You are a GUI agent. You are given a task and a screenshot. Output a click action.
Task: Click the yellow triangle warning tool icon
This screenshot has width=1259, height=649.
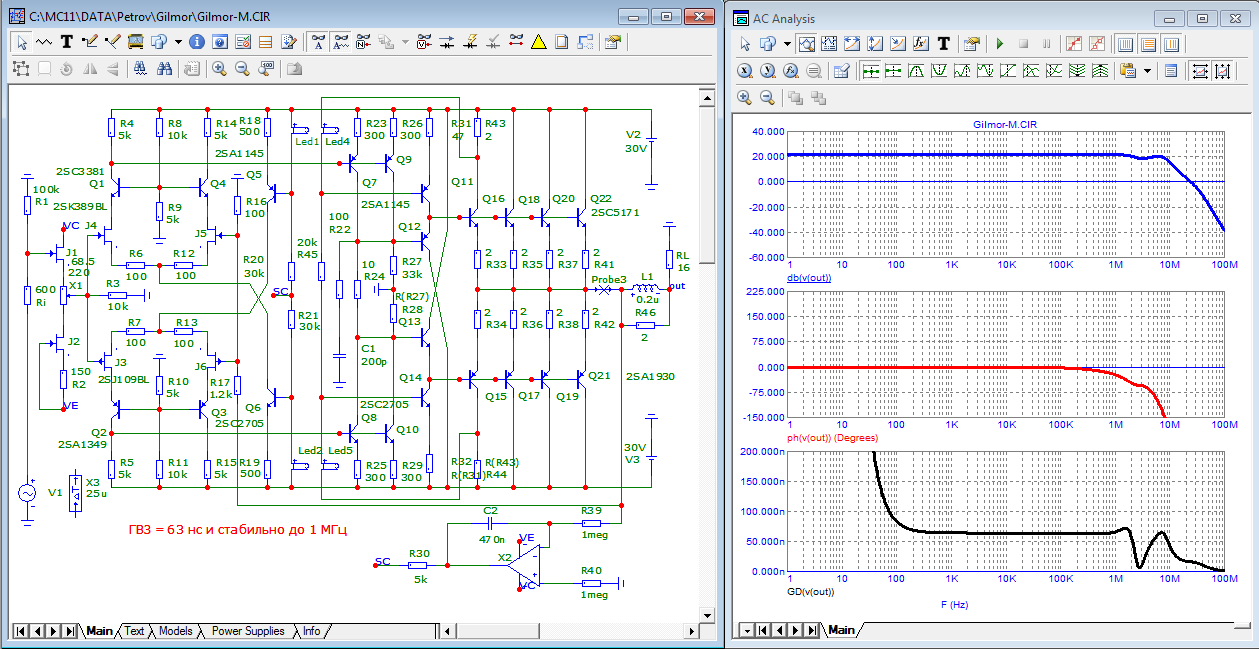tap(538, 42)
